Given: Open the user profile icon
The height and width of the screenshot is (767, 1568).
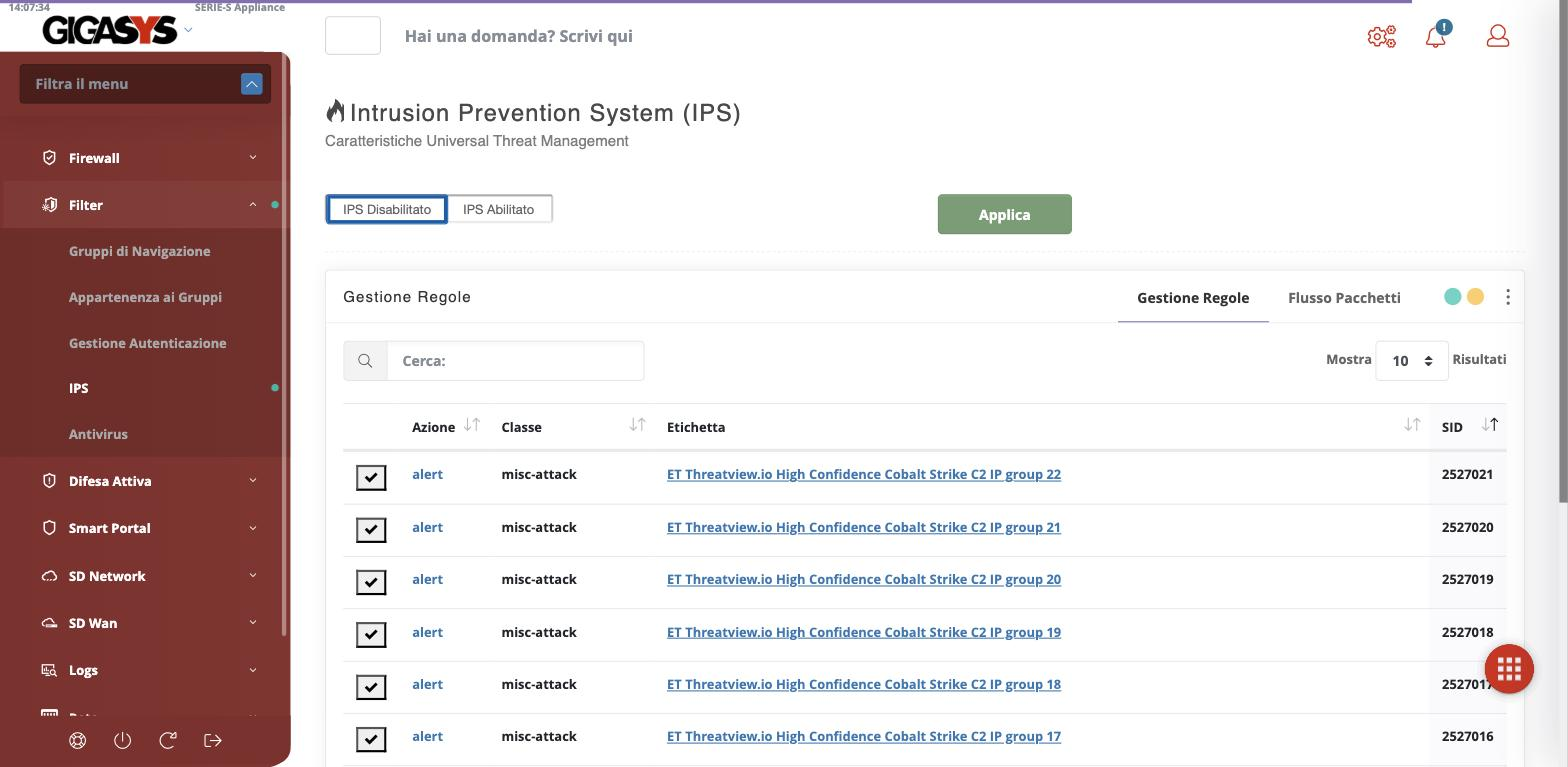Looking at the screenshot, I should tap(1497, 36).
